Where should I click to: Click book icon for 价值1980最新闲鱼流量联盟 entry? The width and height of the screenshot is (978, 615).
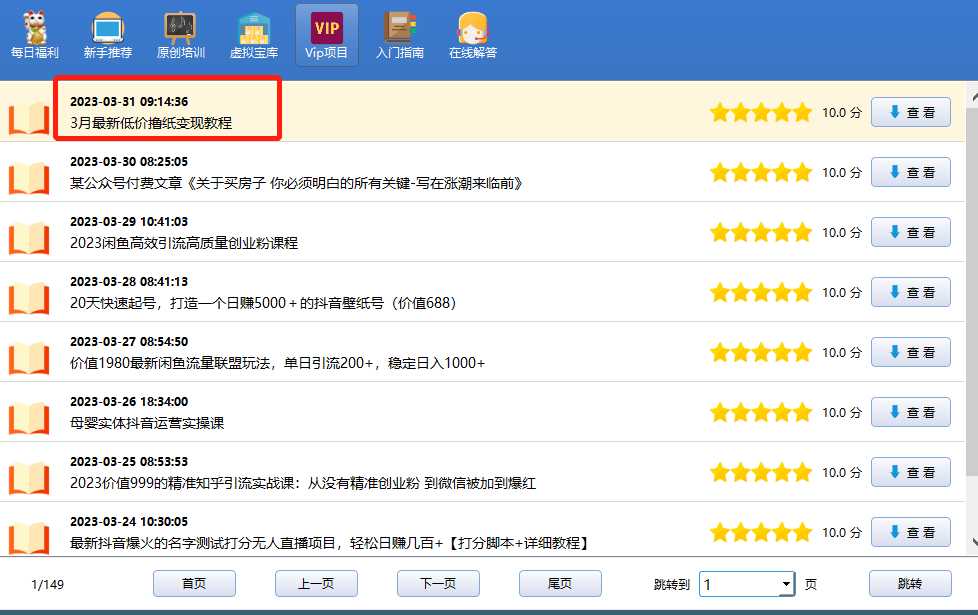tap(29, 357)
